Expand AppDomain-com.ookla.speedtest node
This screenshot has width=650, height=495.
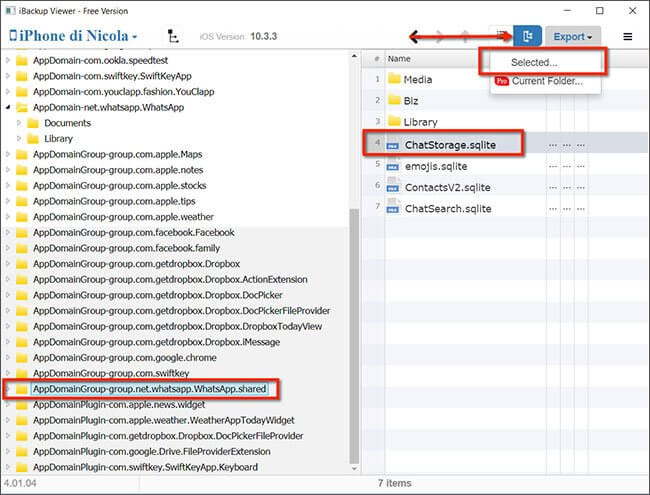8,60
